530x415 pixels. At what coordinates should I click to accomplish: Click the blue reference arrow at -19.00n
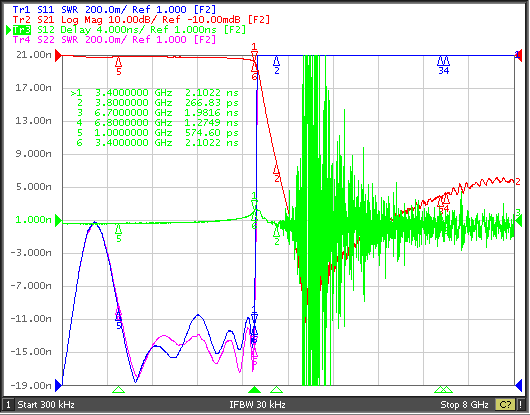[x=59, y=385]
